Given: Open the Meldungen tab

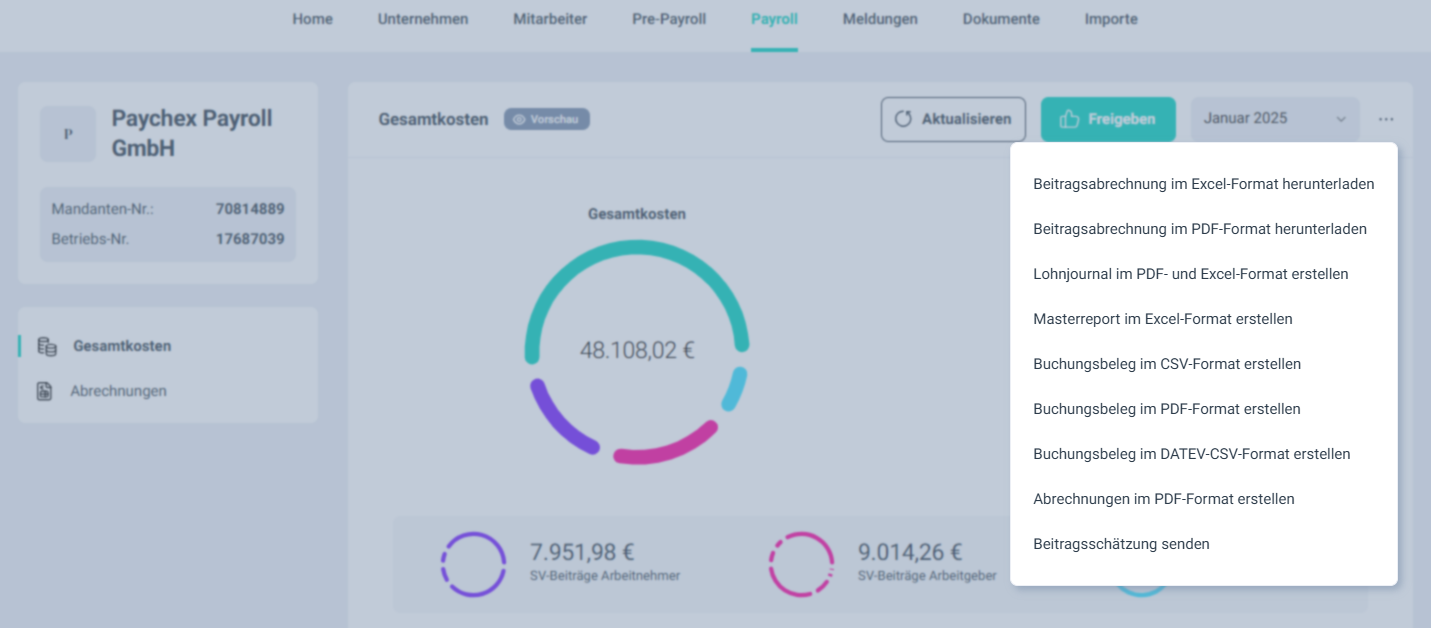Looking at the screenshot, I should point(879,19).
